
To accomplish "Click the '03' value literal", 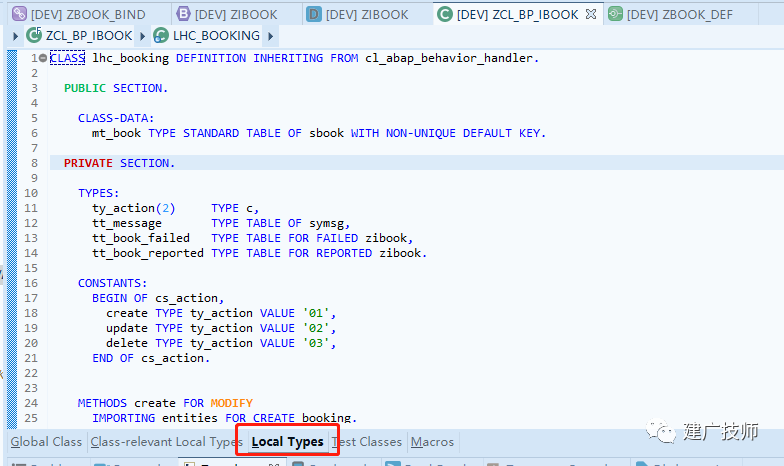I will (316, 343).
